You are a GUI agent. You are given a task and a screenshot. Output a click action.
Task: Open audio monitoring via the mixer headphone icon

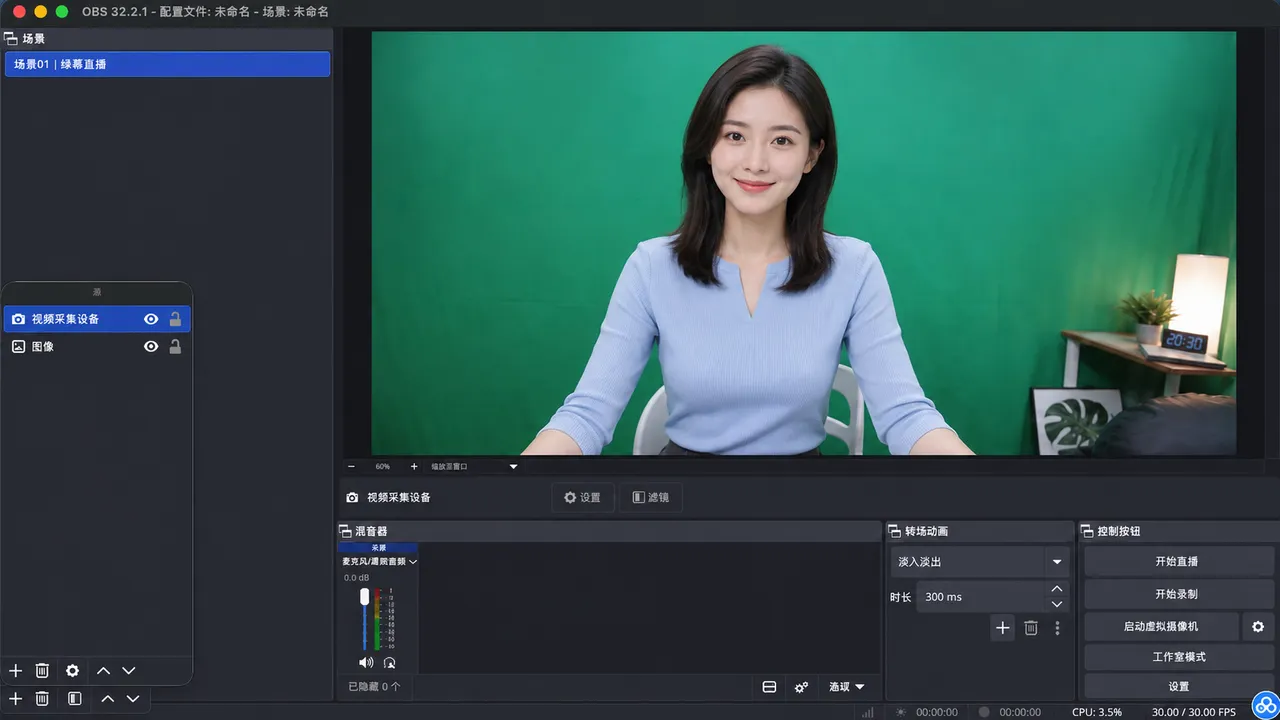(389, 662)
